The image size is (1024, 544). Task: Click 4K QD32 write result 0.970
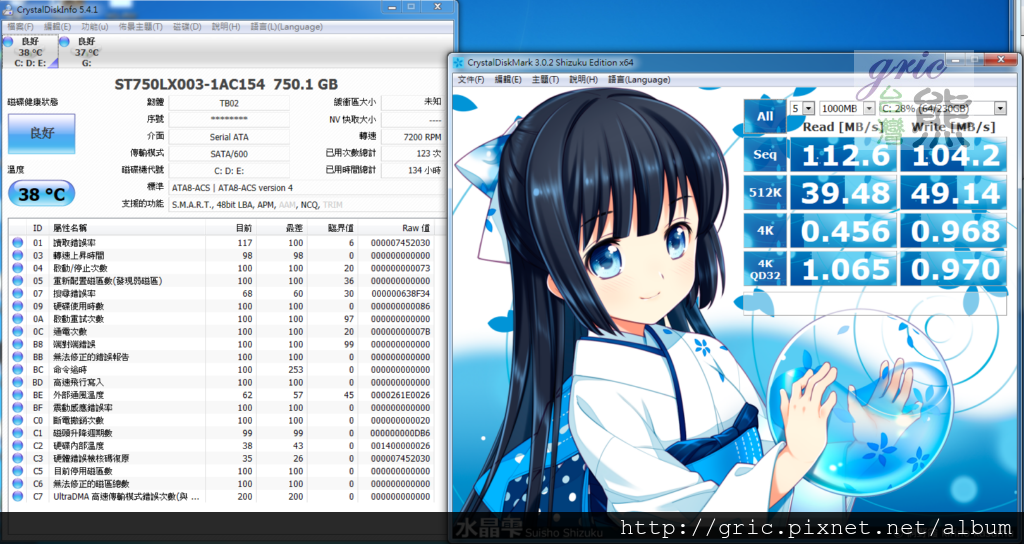click(953, 269)
